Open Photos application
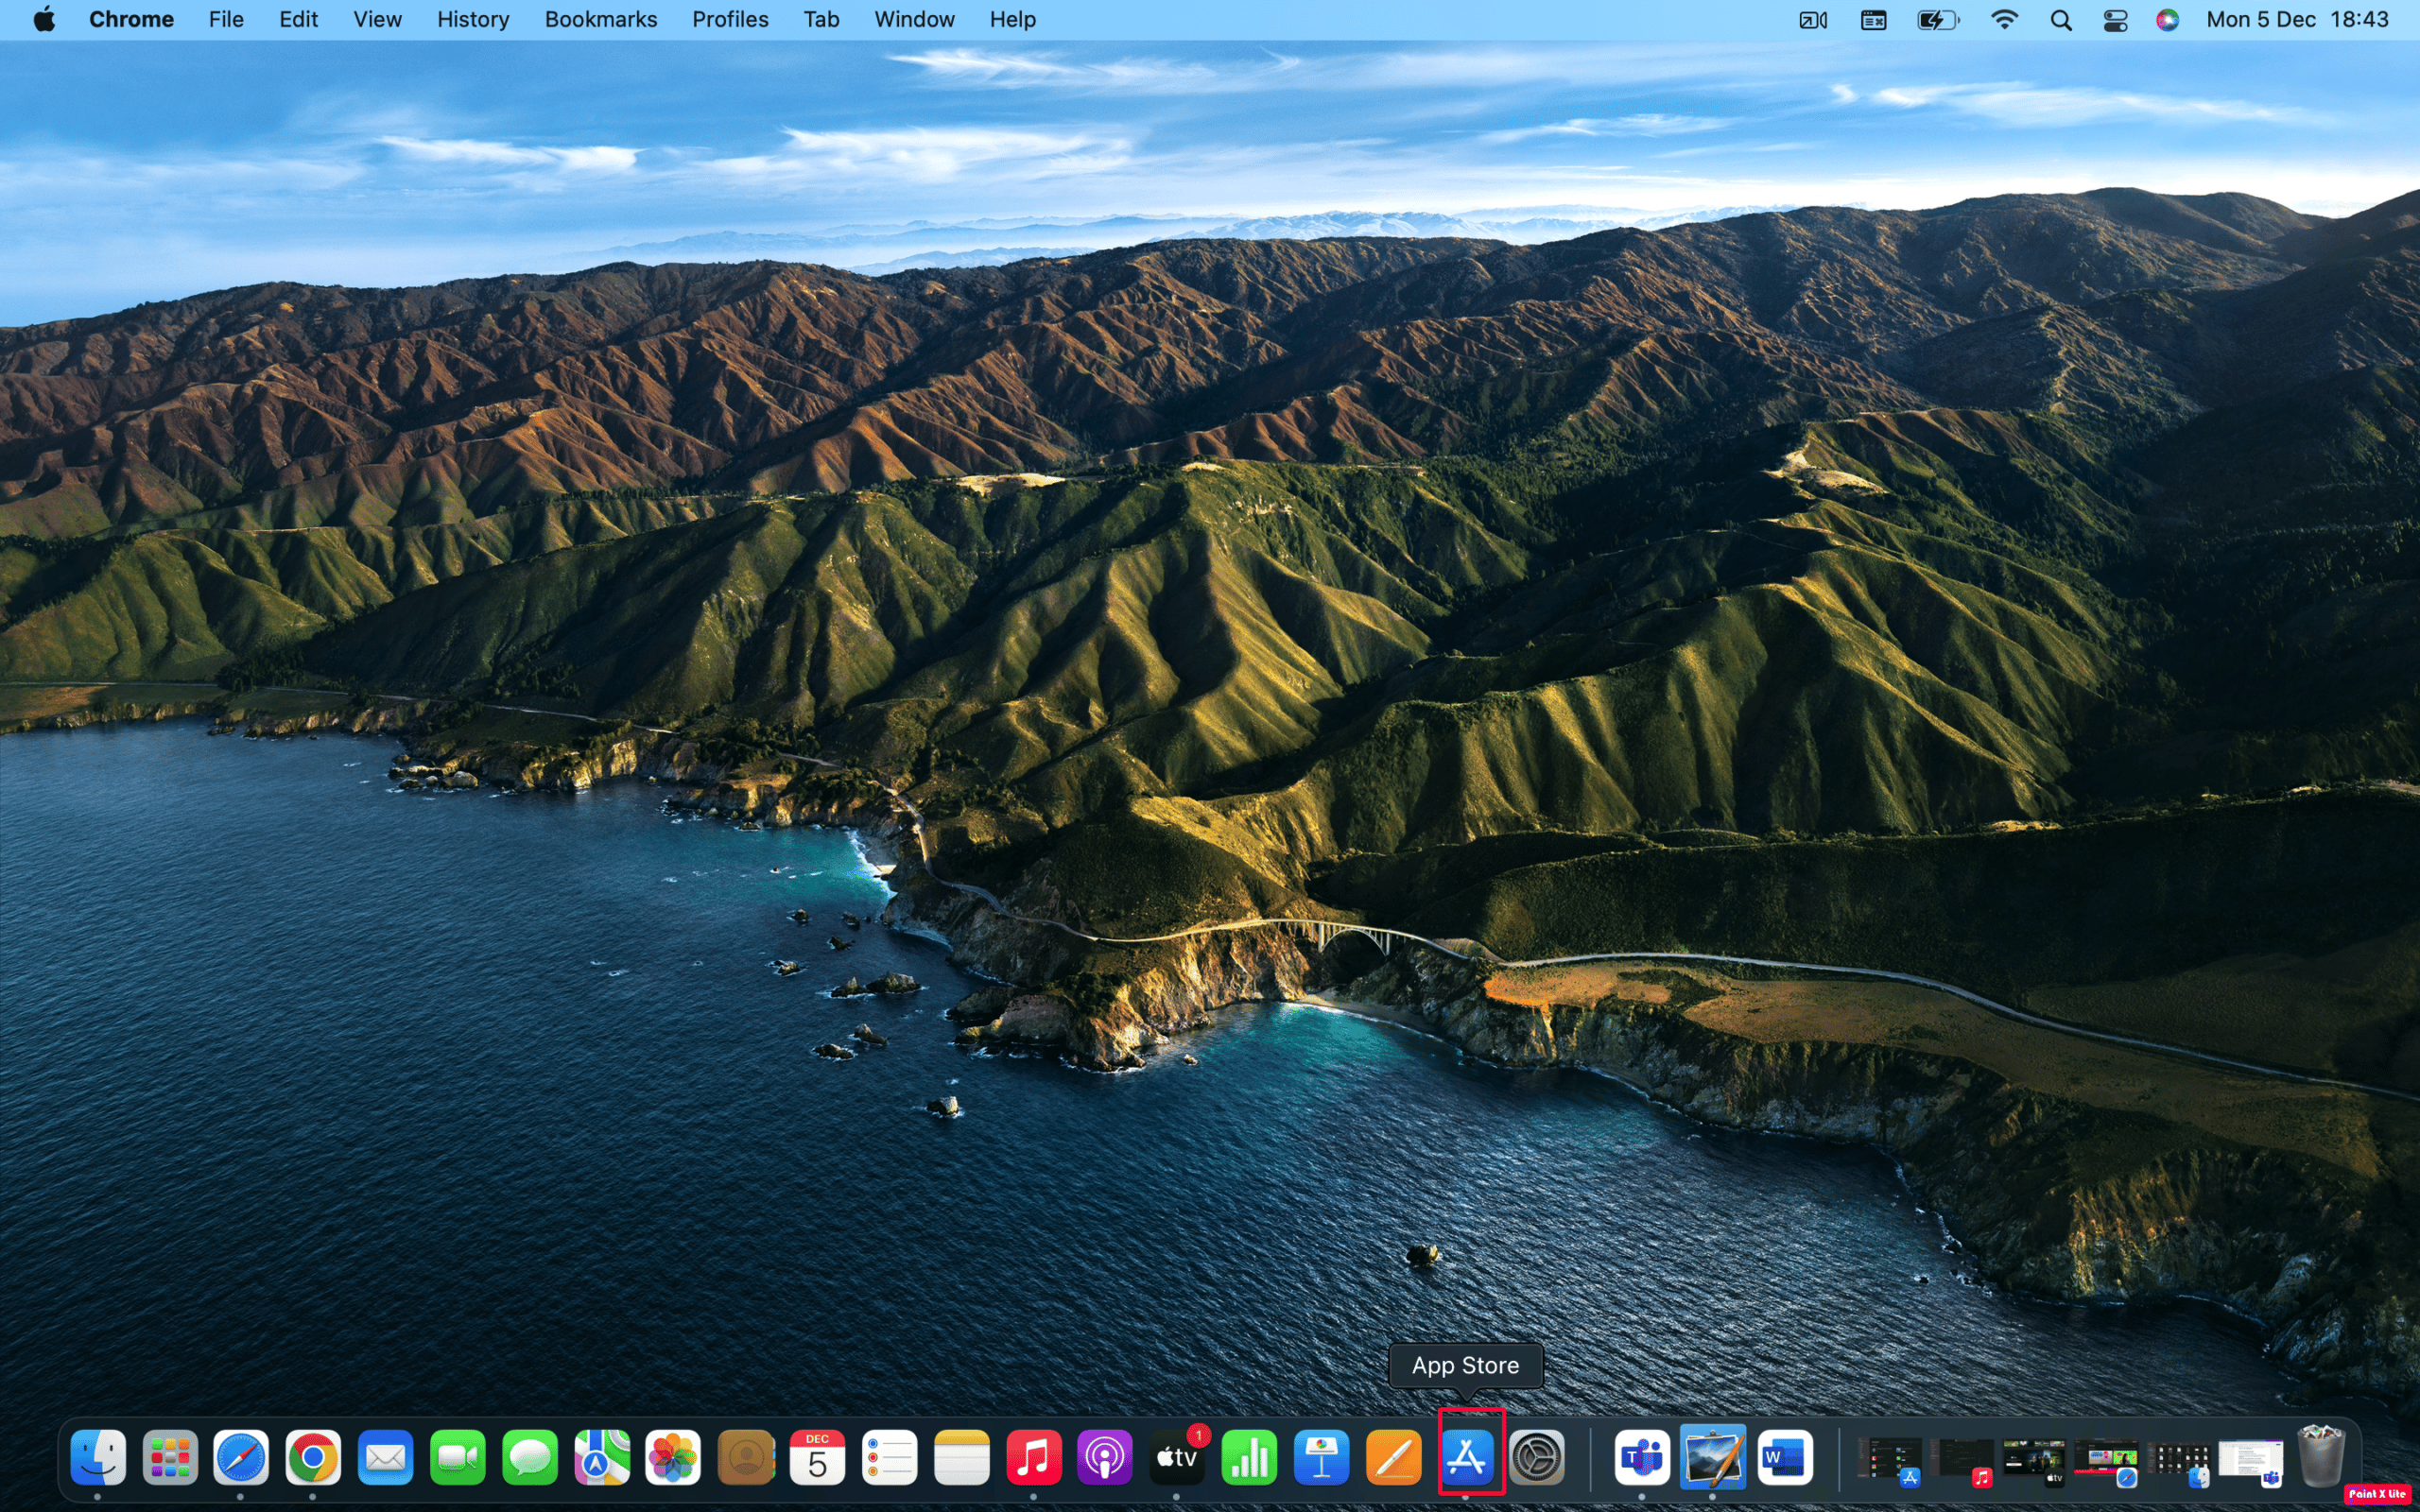 (x=671, y=1460)
